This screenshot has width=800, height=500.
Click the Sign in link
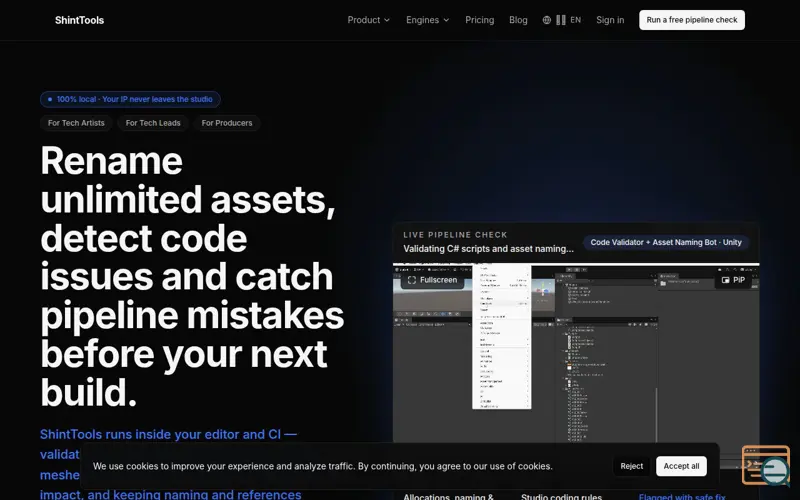click(610, 20)
